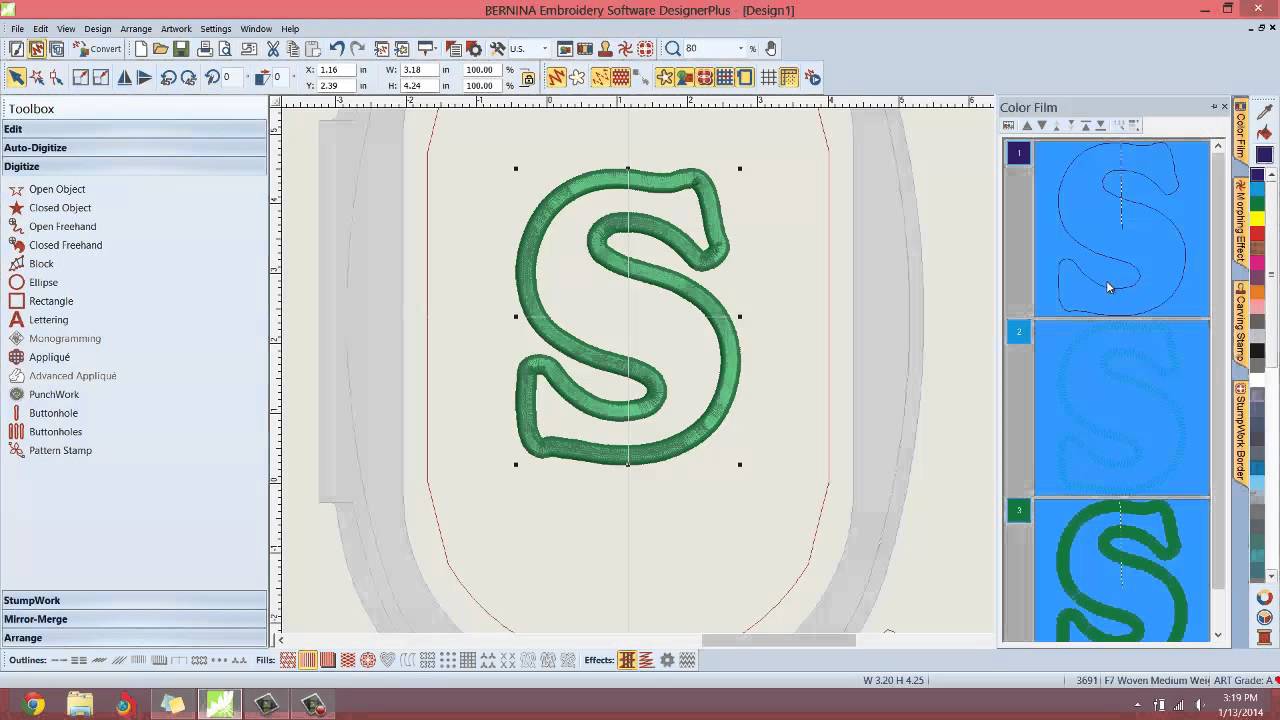The width and height of the screenshot is (1280, 720).
Task: Open File Explorer from the taskbar
Action: click(79, 705)
